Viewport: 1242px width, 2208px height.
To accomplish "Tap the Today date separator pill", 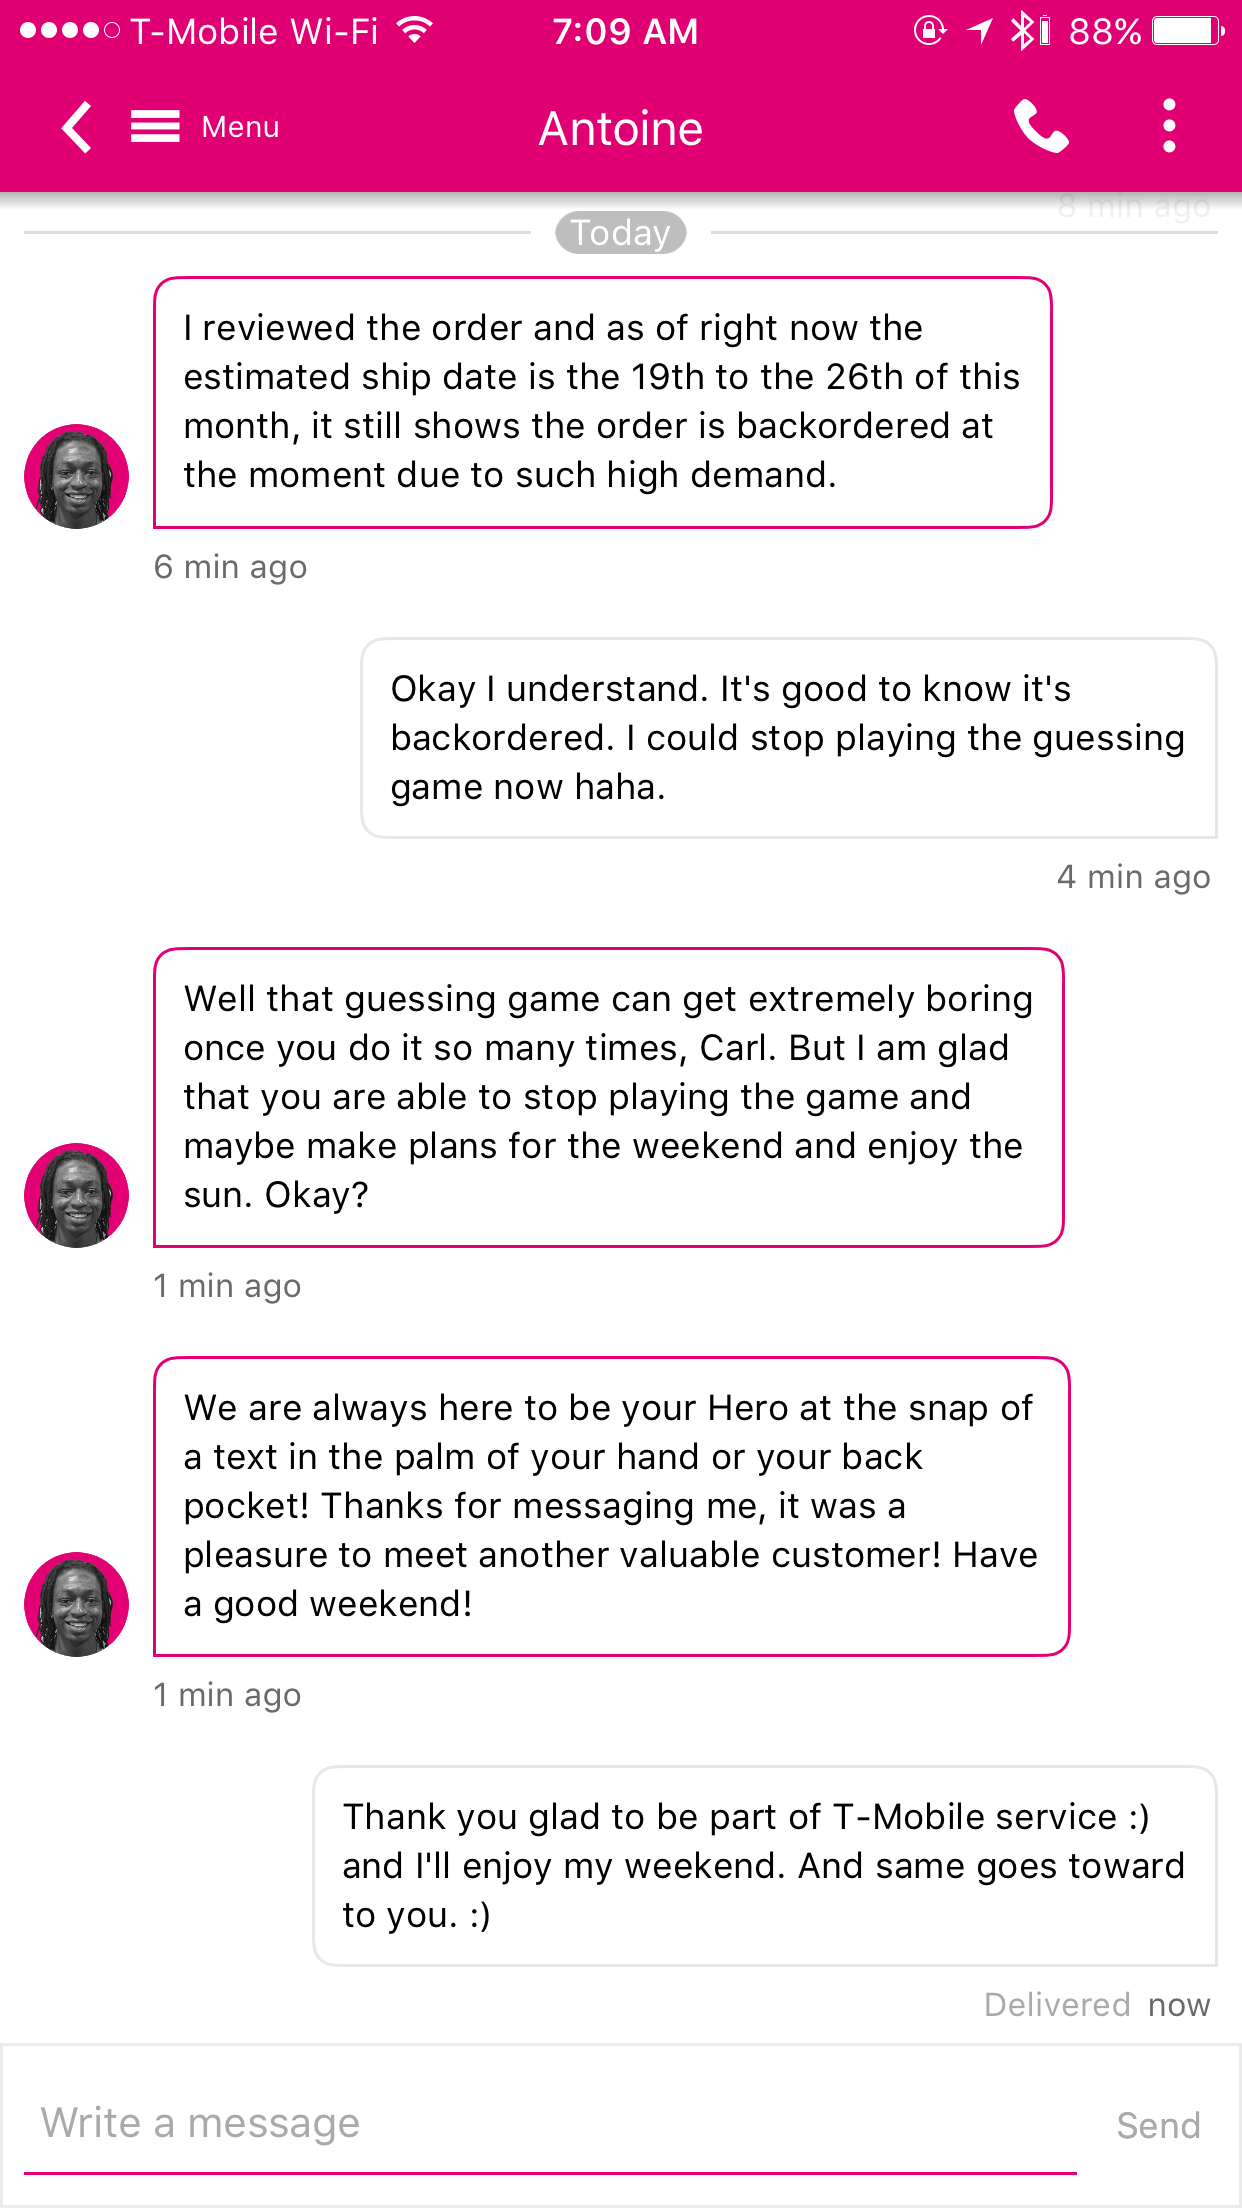I will pos(621,232).
